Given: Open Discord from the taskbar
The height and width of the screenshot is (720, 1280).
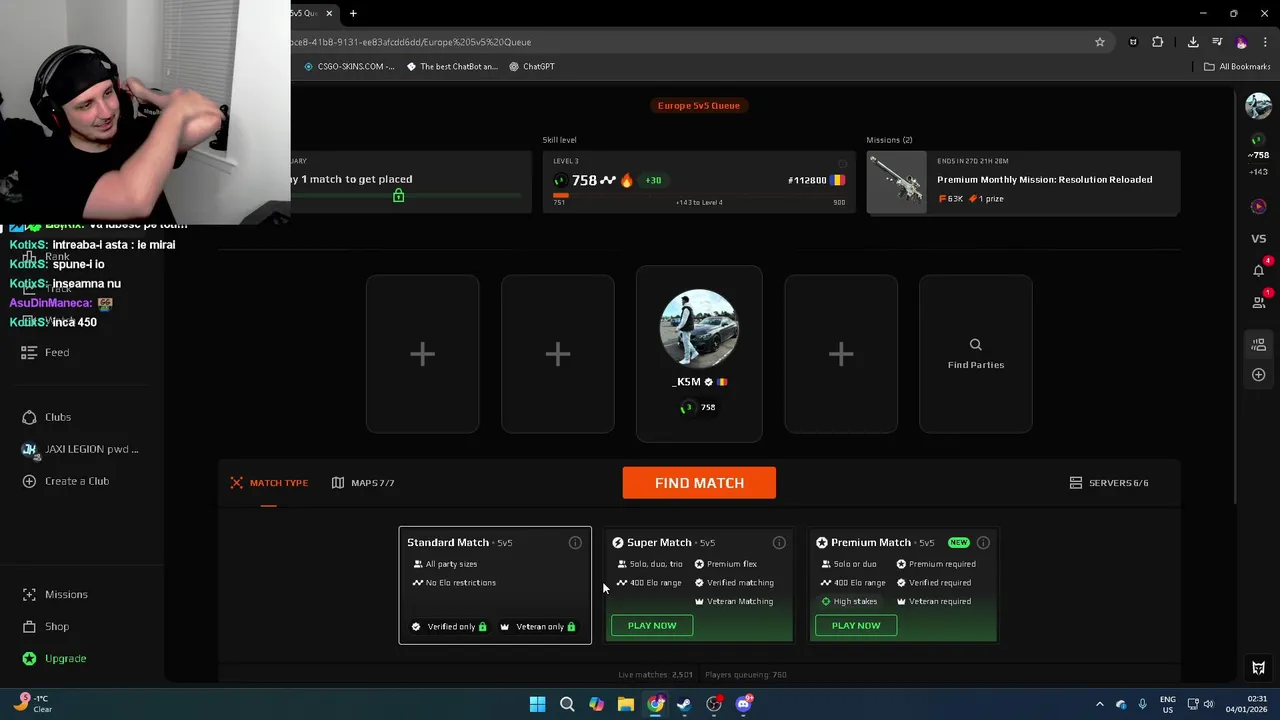Looking at the screenshot, I should coord(743,704).
